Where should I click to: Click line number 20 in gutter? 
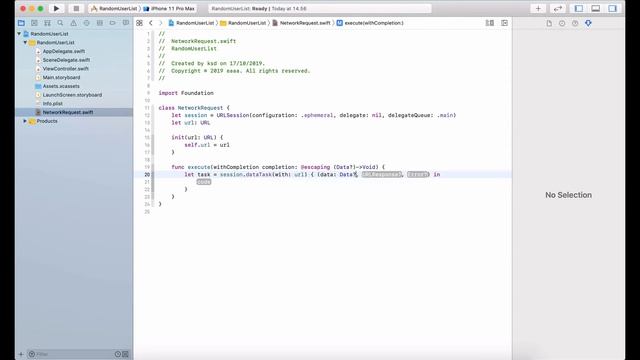pos(147,175)
